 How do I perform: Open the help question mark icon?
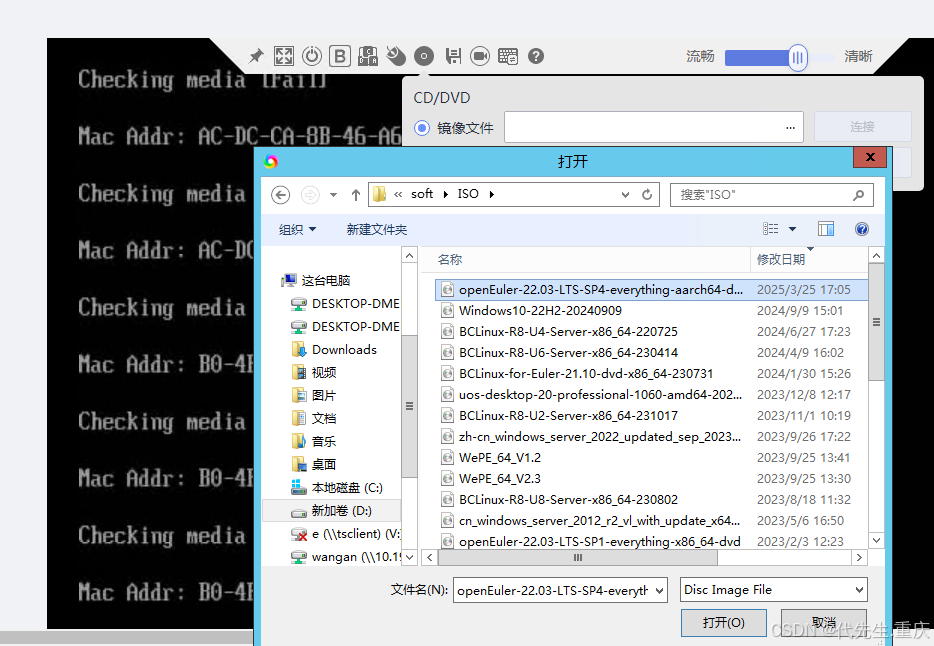[x=536, y=56]
